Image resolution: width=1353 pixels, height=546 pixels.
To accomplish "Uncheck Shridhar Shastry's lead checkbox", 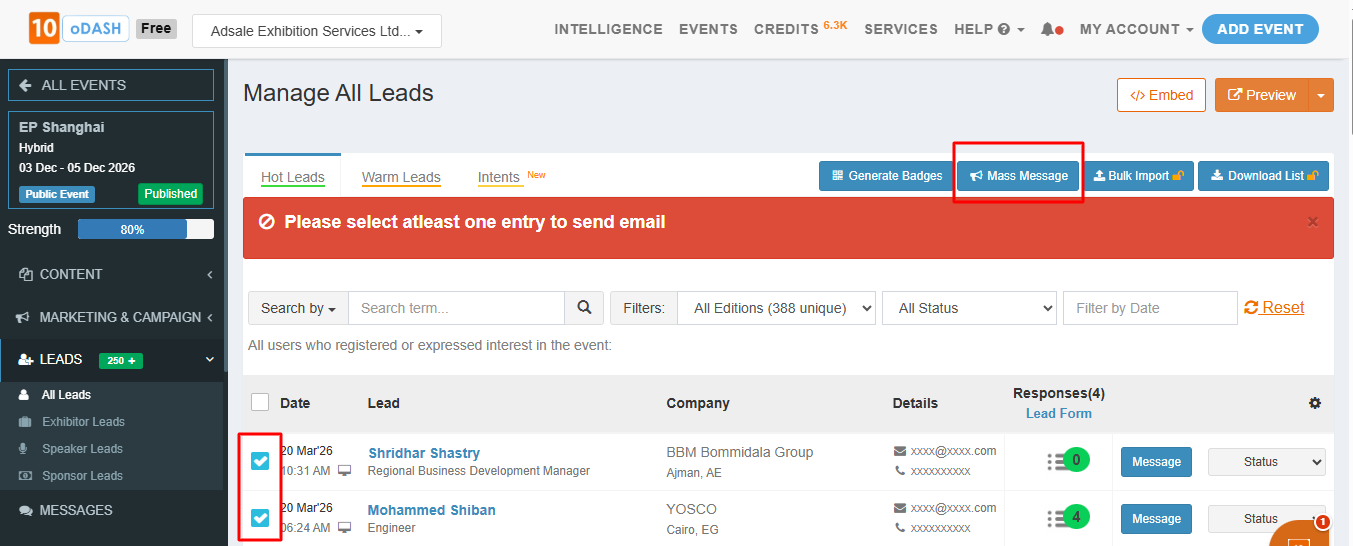I will (x=260, y=461).
